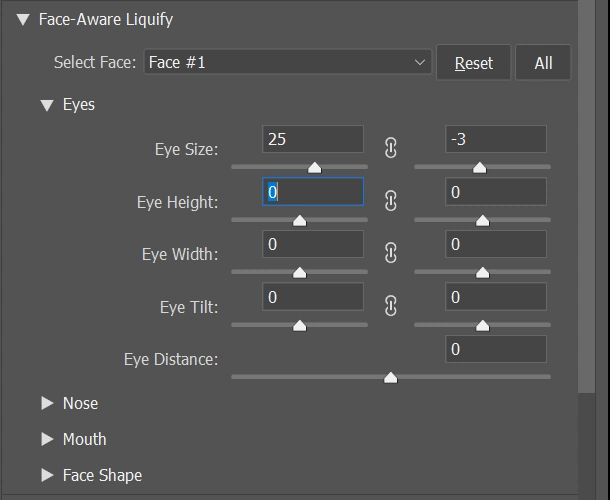Click the right Eye Height slider handle
The width and height of the screenshot is (610, 500).
pyautogui.click(x=482, y=221)
